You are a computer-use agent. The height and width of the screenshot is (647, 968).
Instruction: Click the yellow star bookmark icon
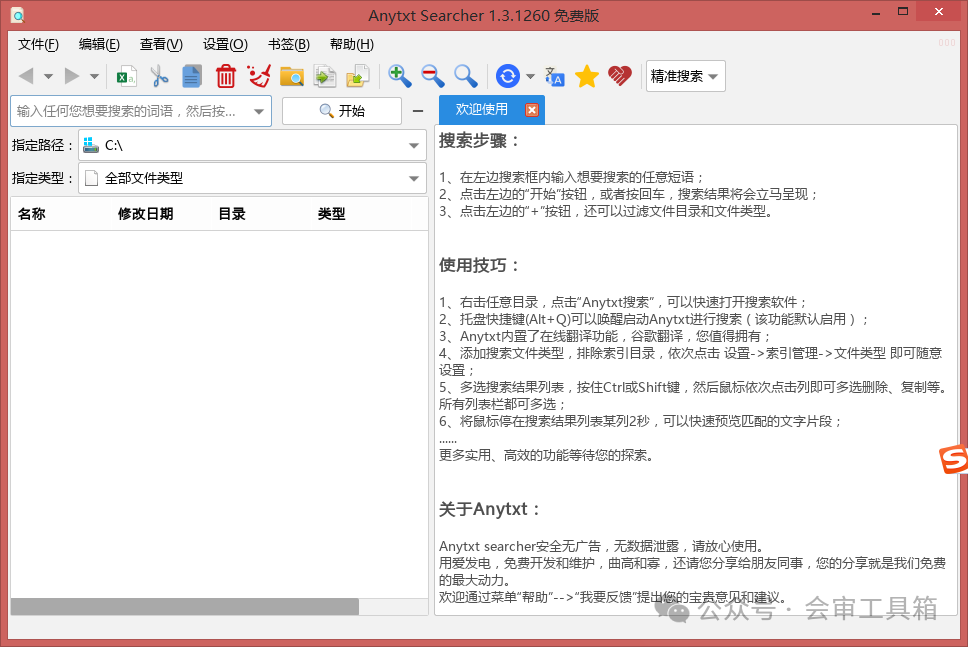(587, 76)
